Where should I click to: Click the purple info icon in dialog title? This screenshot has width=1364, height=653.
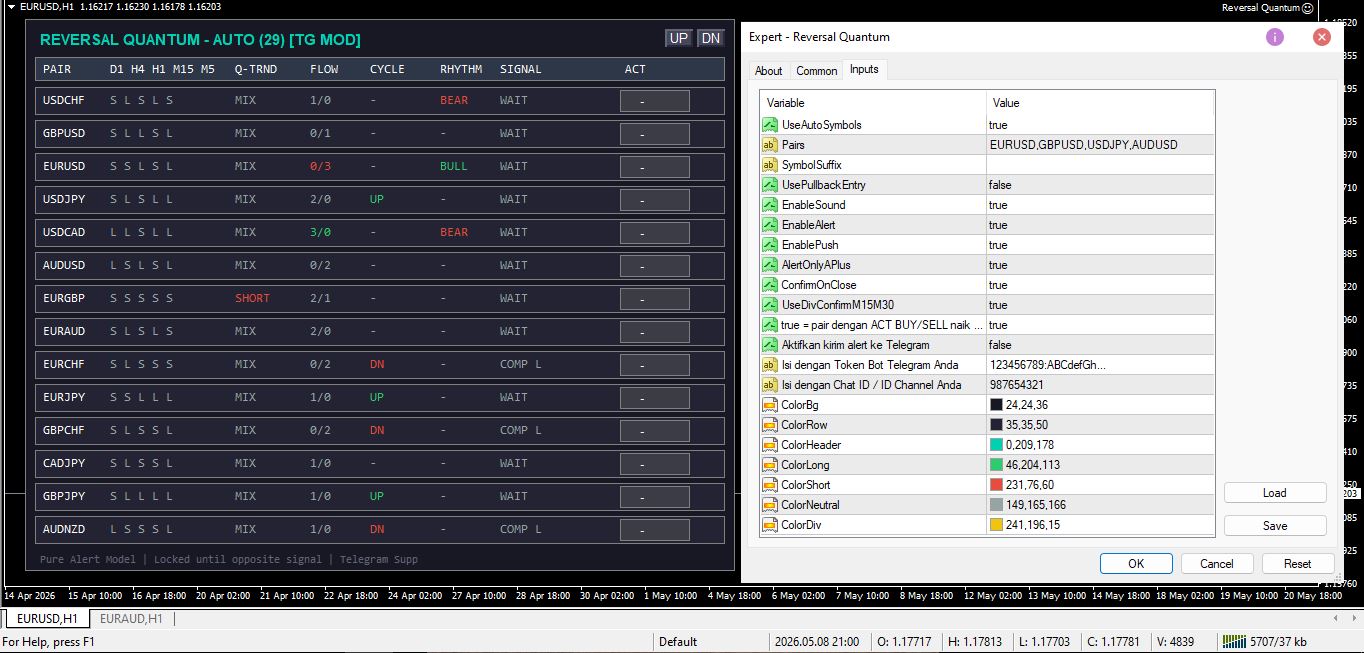click(x=1275, y=37)
